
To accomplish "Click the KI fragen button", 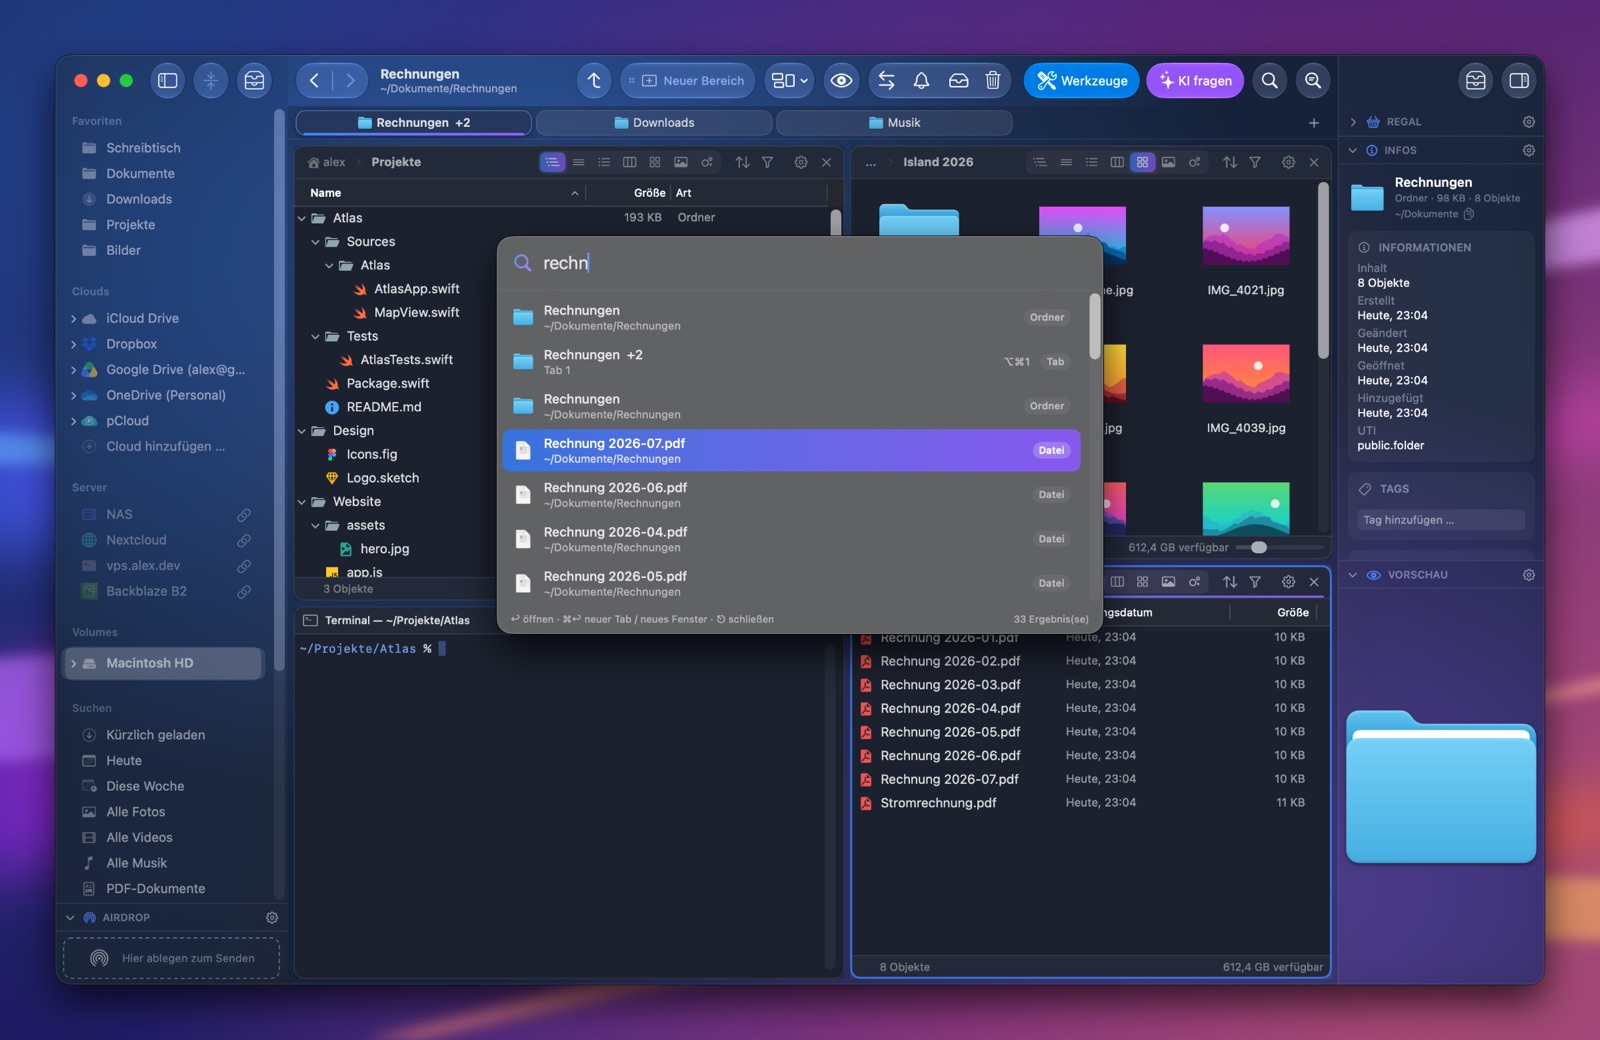I will 1195,81.
